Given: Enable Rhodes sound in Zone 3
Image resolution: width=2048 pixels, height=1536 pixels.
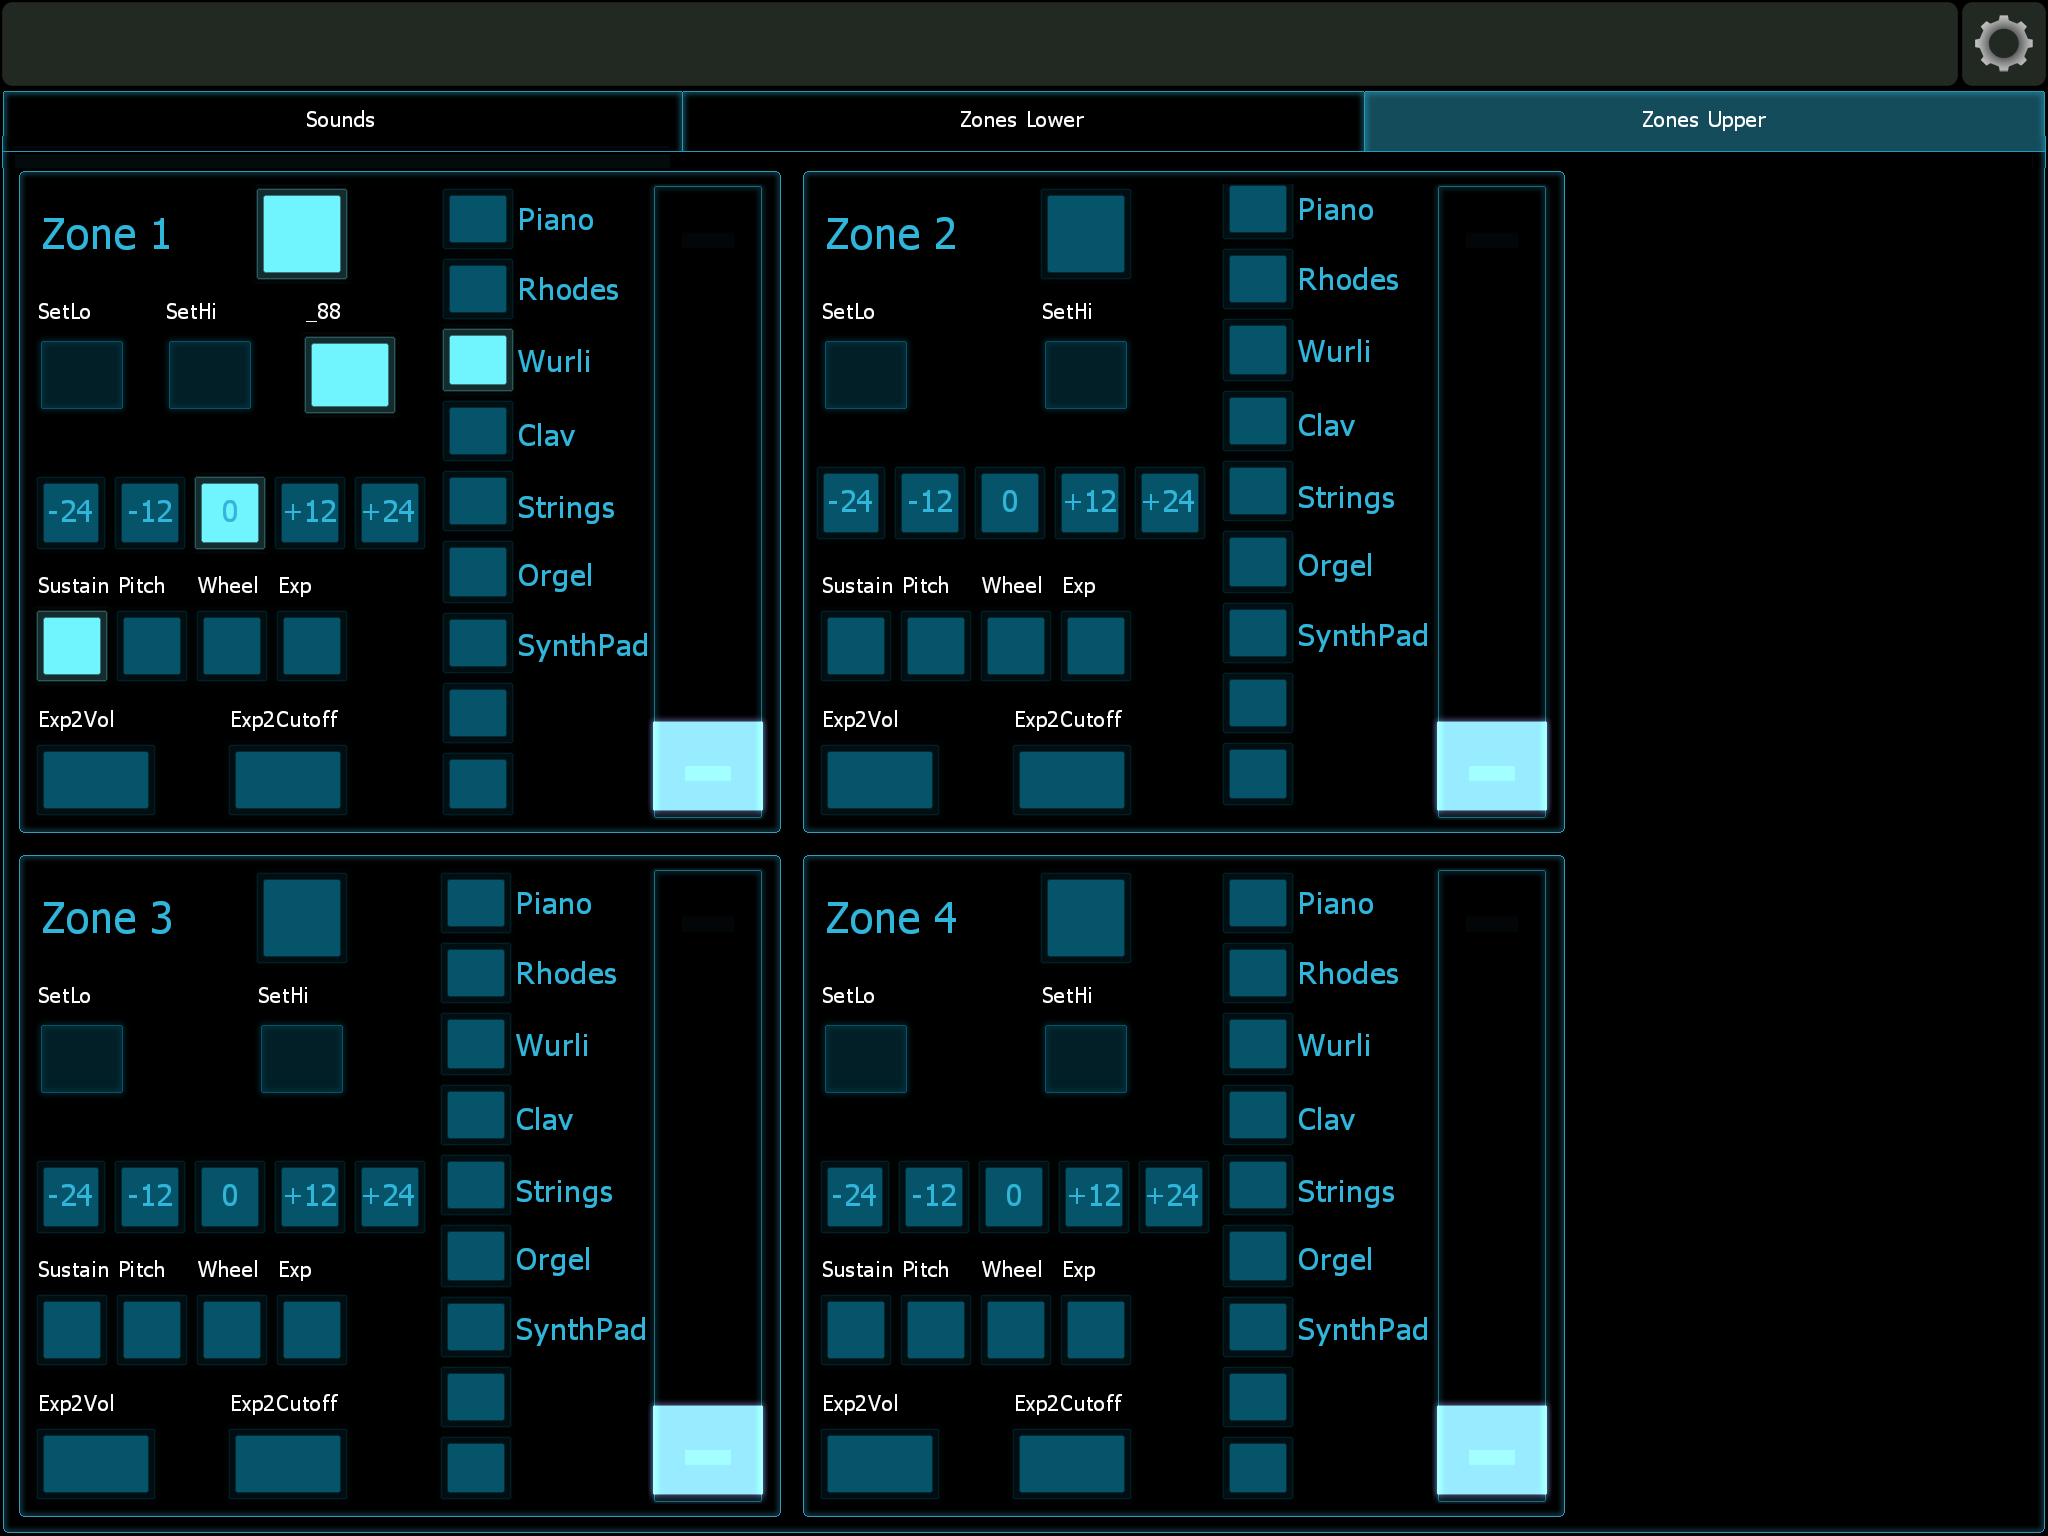Looking at the screenshot, I should pyautogui.click(x=476, y=974).
